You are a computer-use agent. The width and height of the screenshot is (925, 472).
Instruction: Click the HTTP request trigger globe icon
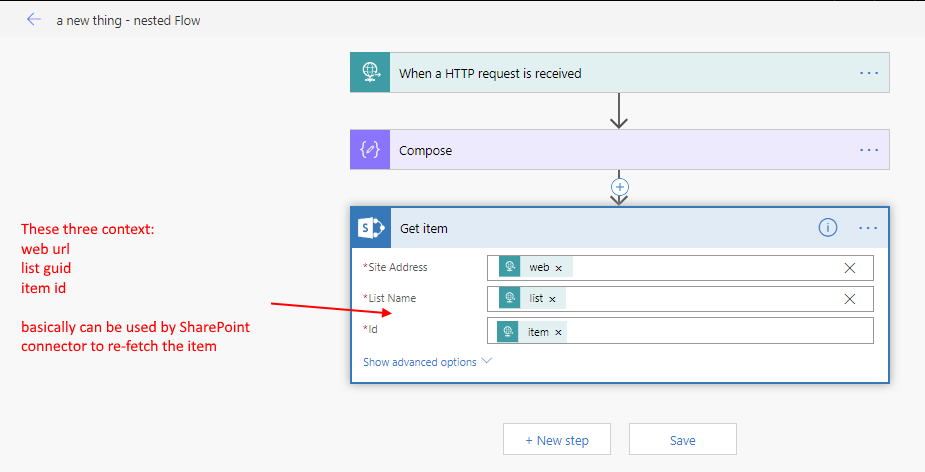[370, 73]
